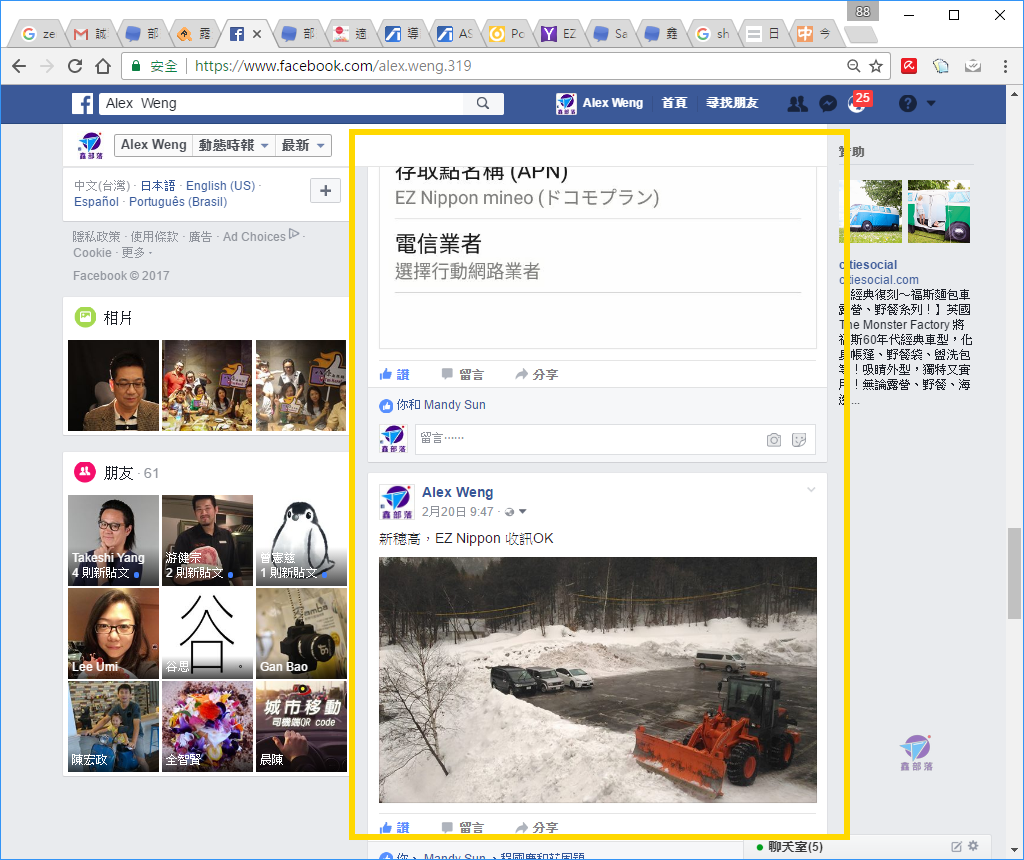Viewport: 1024px width, 860px height.
Task: Open Messenger messages icon
Action: pos(827,103)
